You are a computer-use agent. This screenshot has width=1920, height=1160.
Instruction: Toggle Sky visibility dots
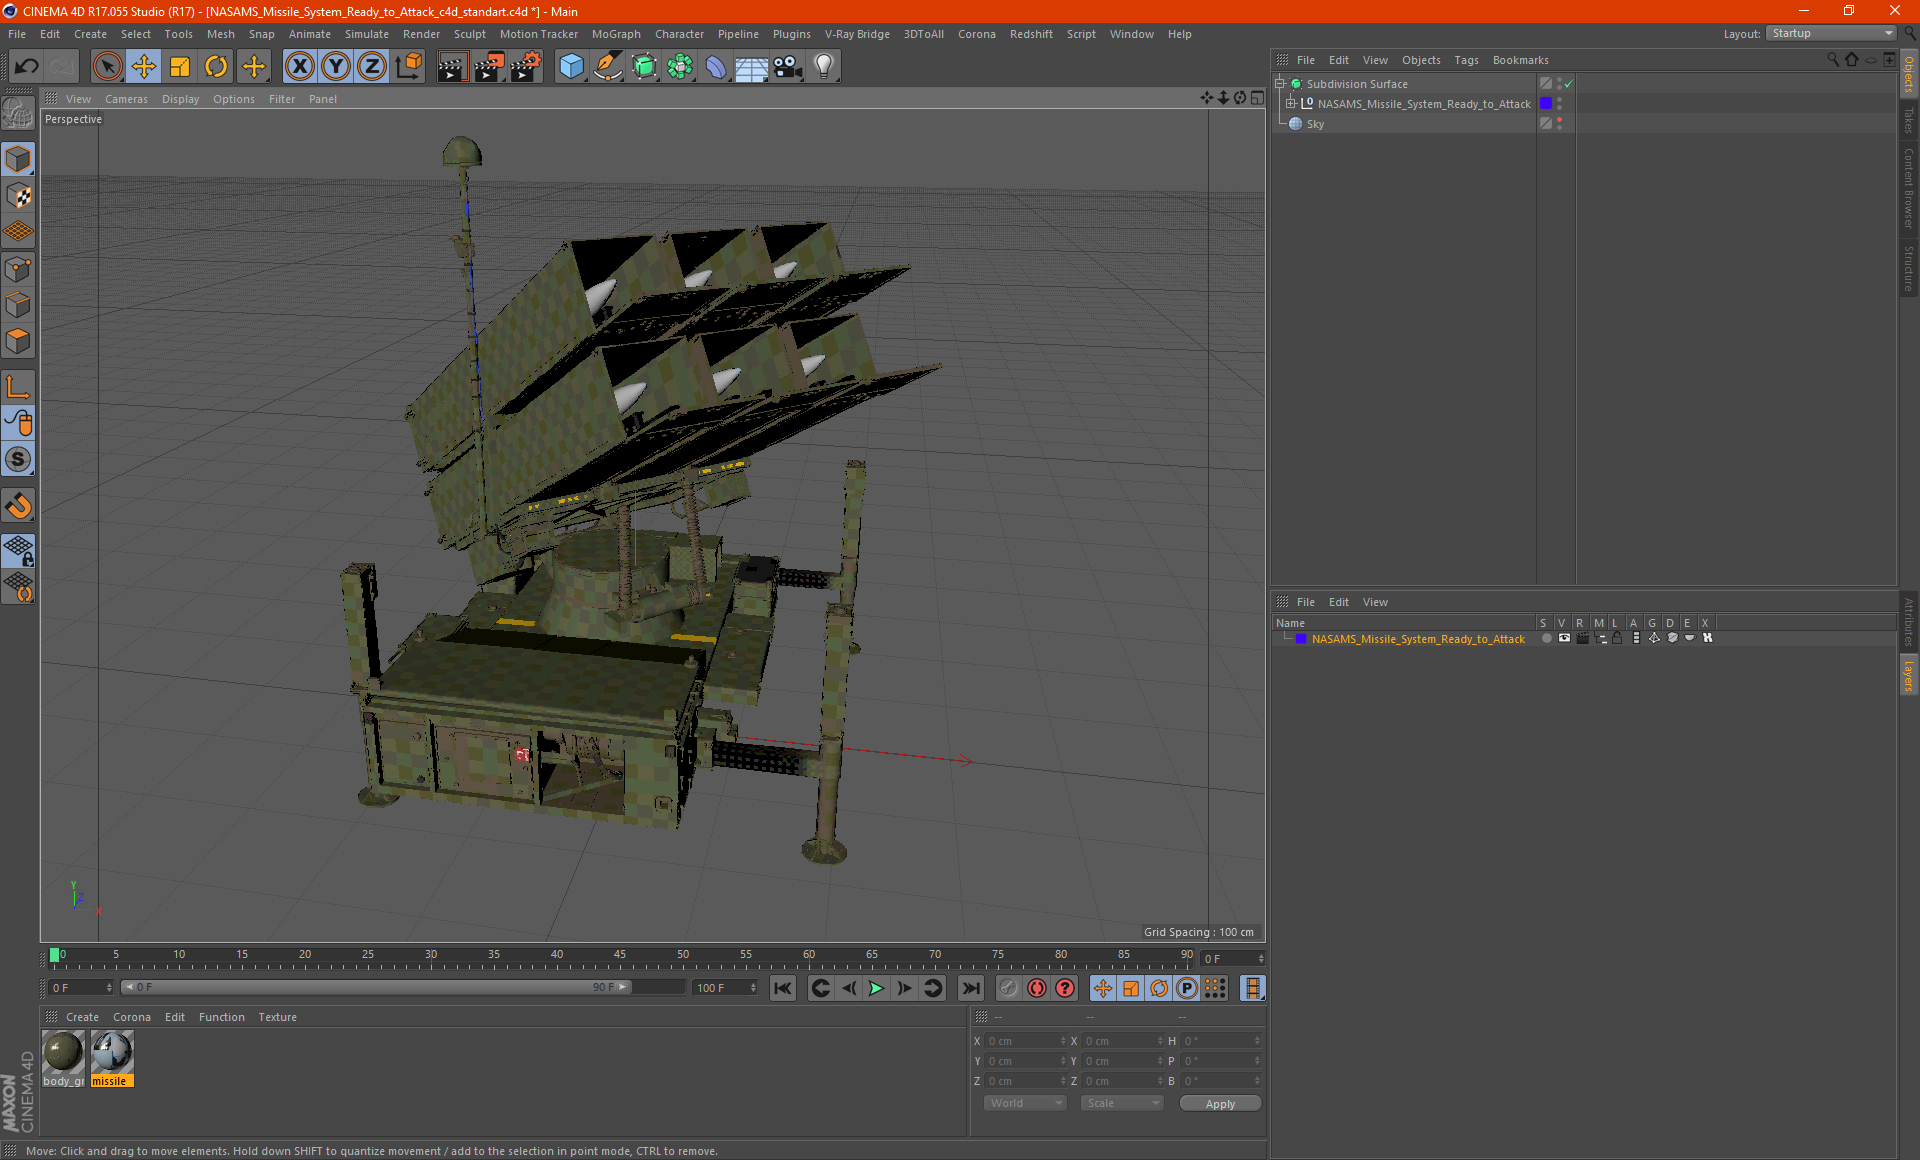1559,123
